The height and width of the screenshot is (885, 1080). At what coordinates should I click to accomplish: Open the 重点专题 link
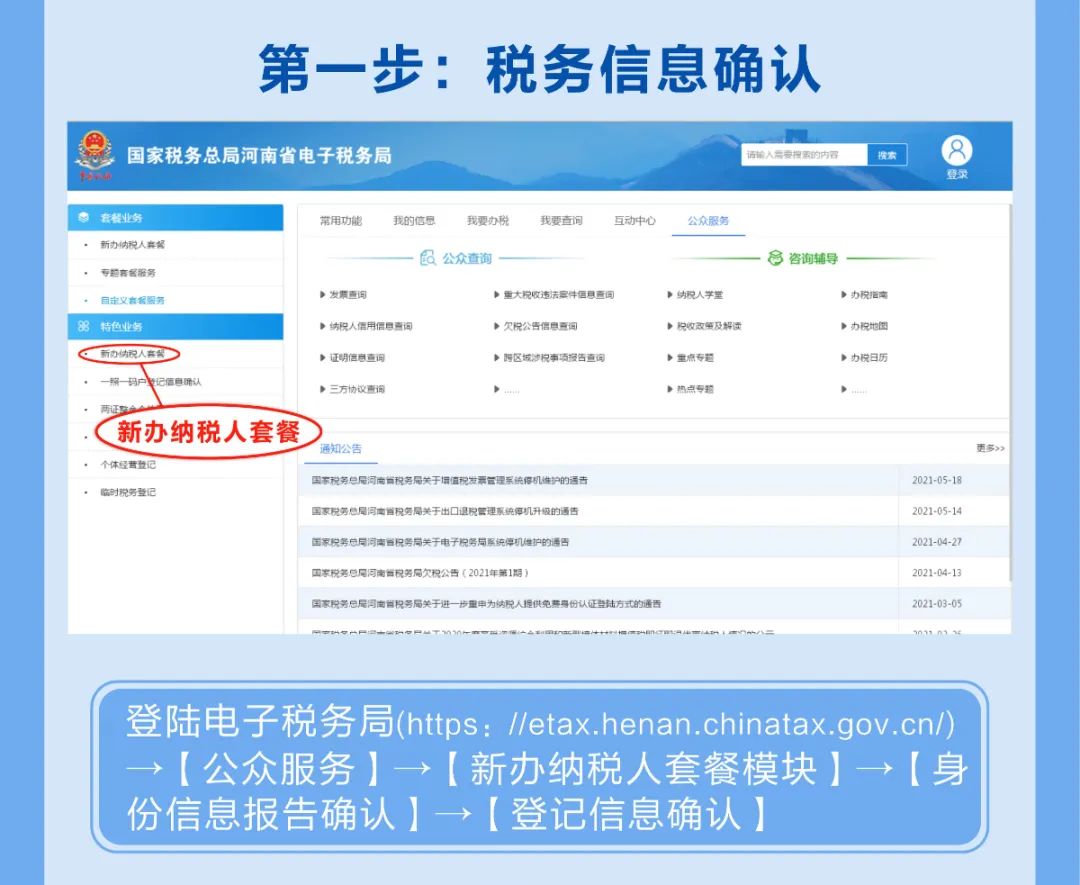(x=695, y=358)
